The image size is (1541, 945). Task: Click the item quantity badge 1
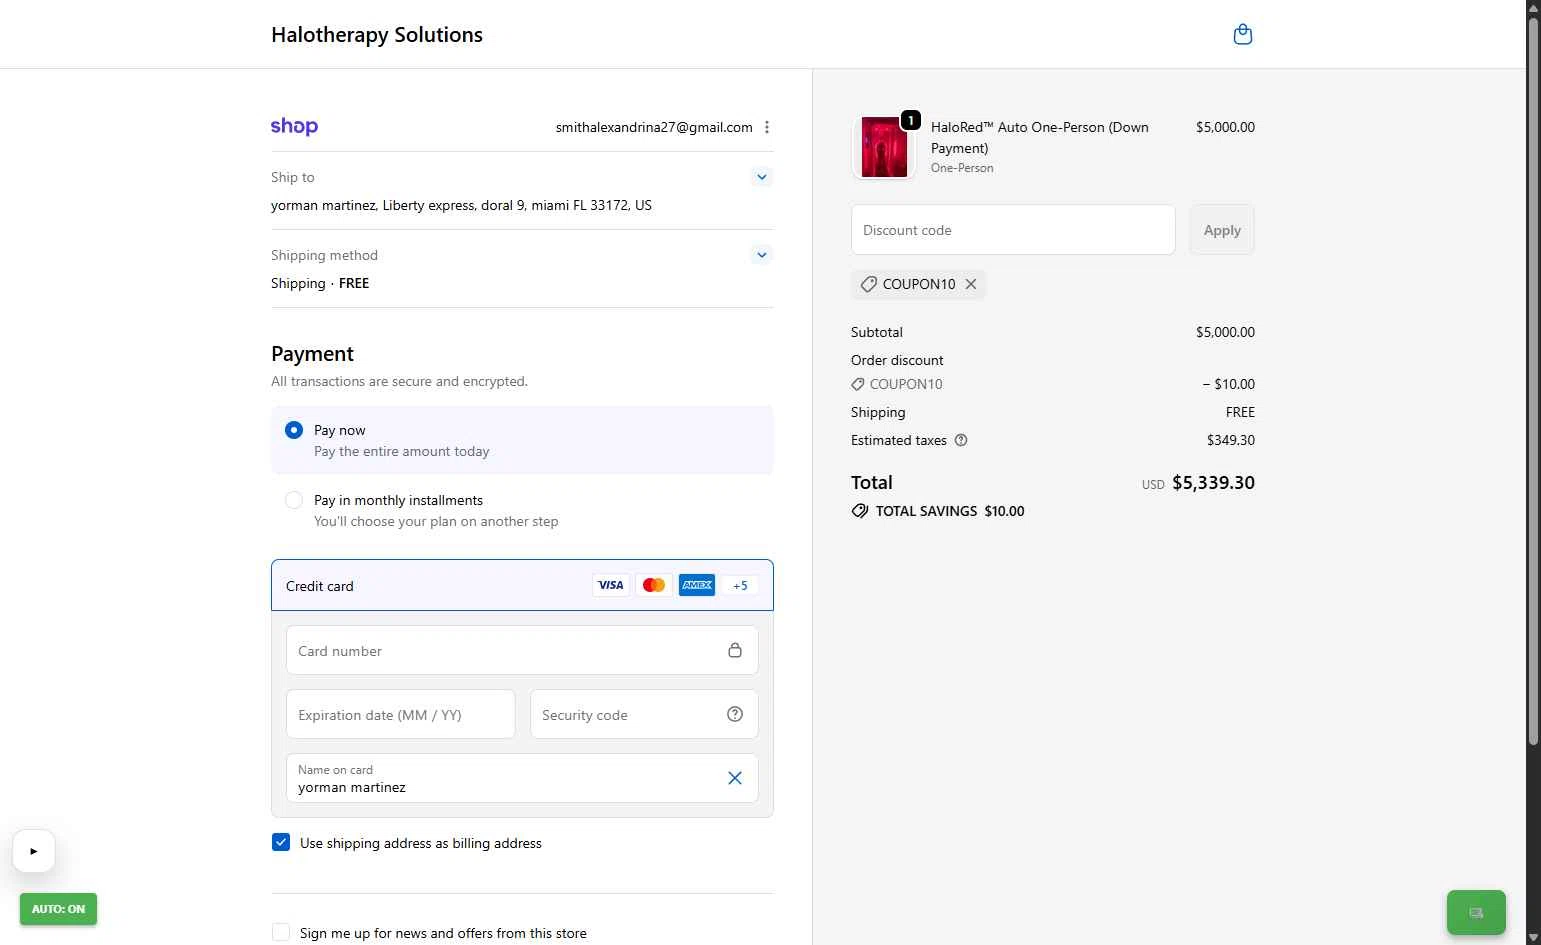910,120
